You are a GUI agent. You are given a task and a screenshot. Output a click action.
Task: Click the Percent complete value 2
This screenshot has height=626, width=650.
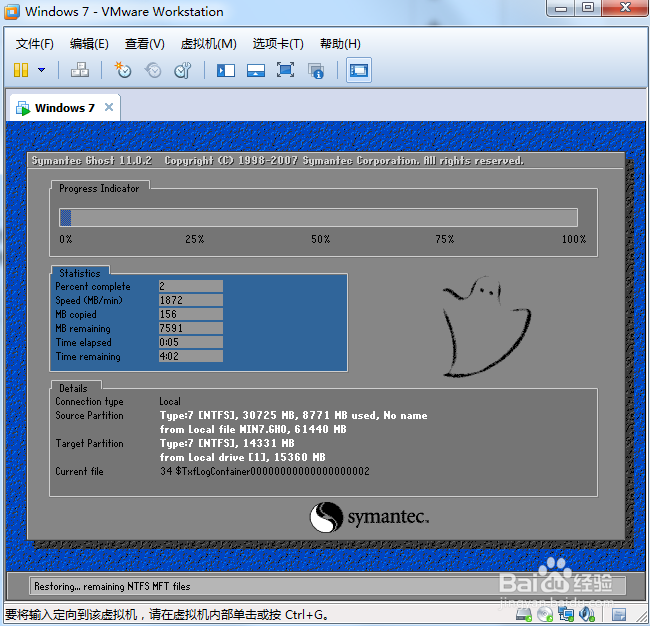pos(191,286)
